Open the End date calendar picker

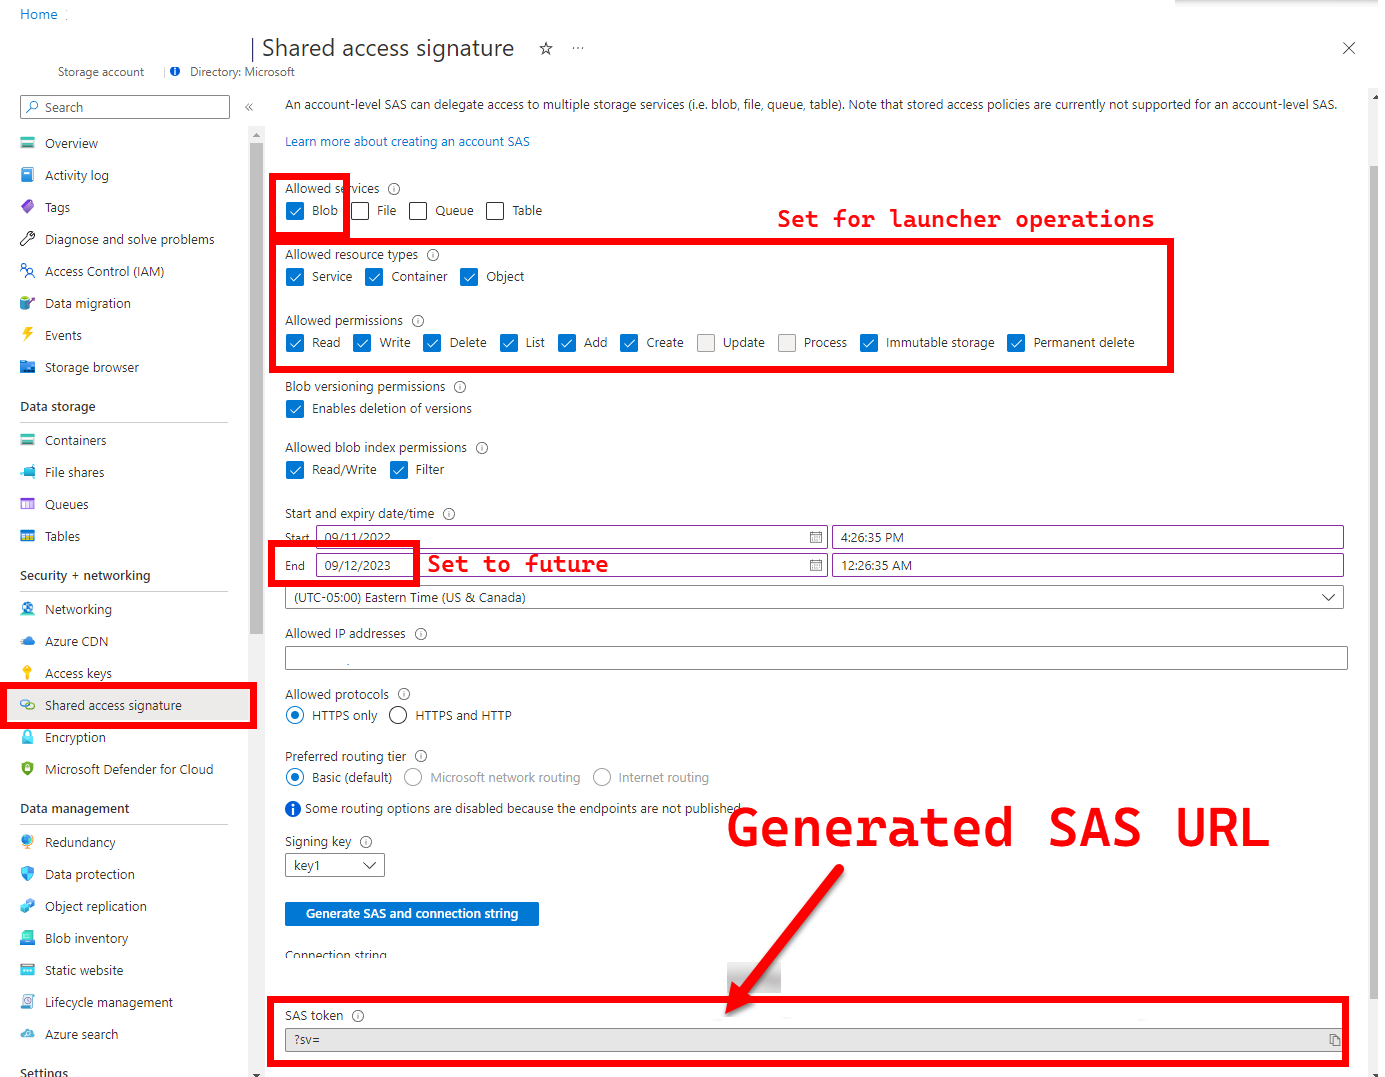click(815, 565)
